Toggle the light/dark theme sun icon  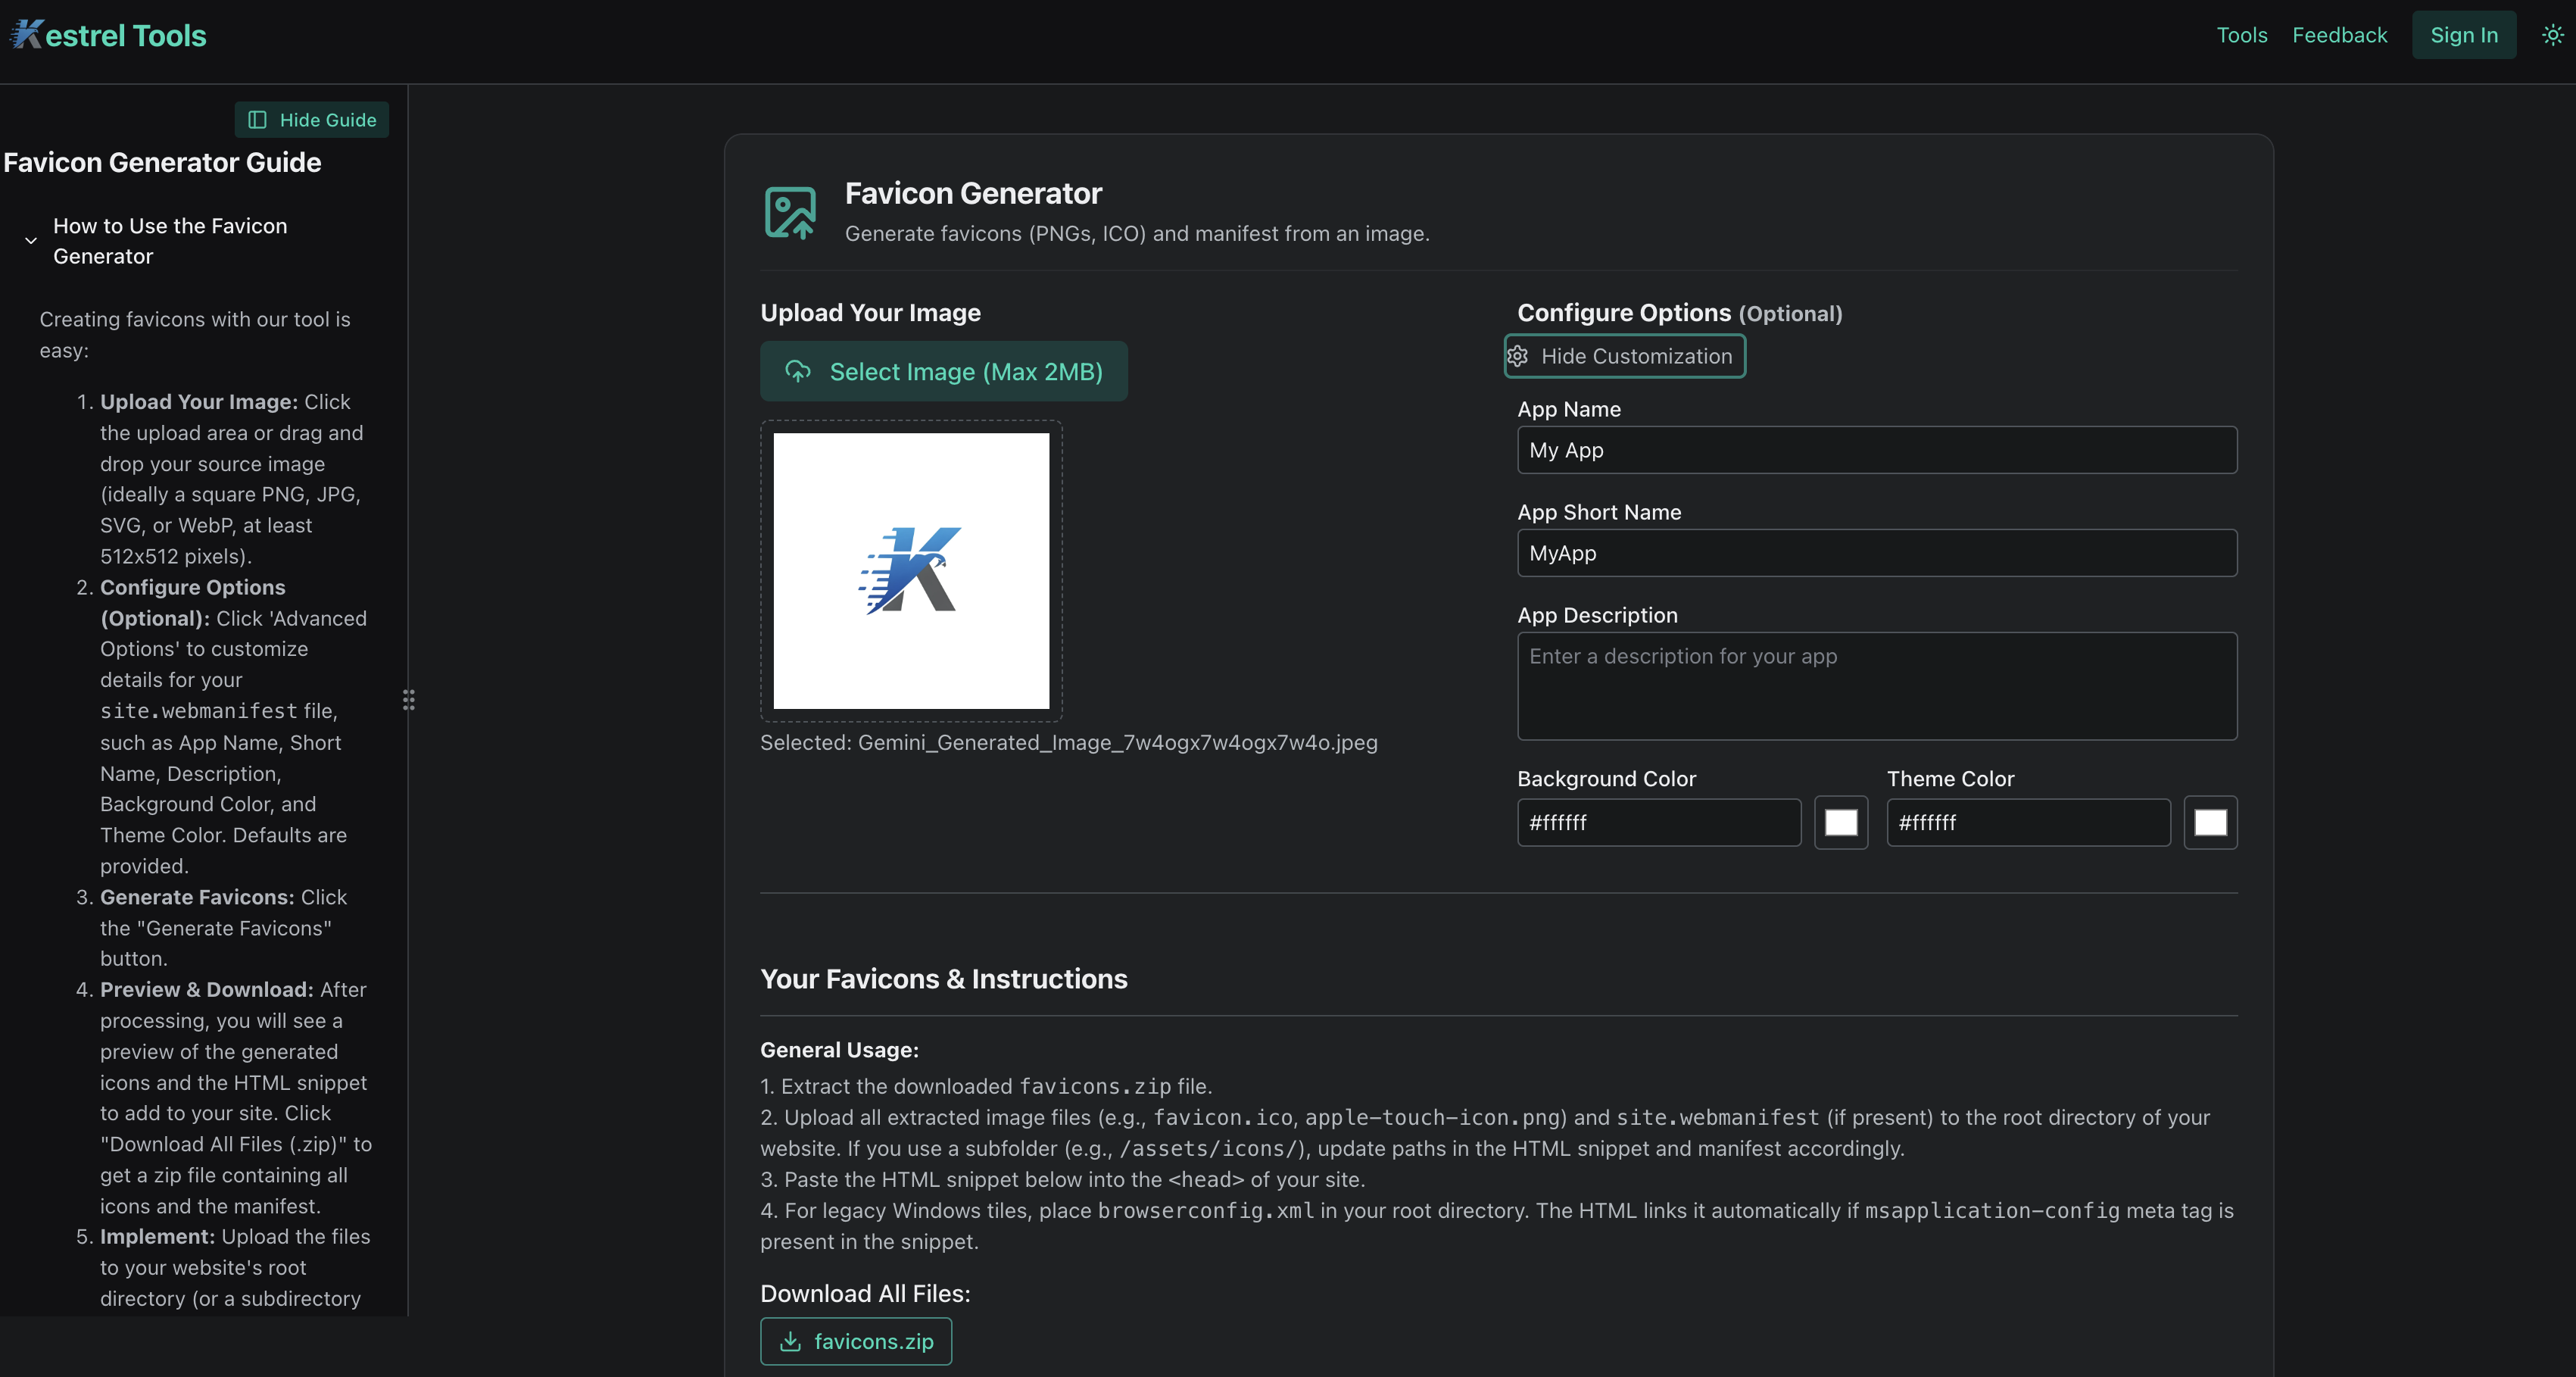[x=2552, y=35]
